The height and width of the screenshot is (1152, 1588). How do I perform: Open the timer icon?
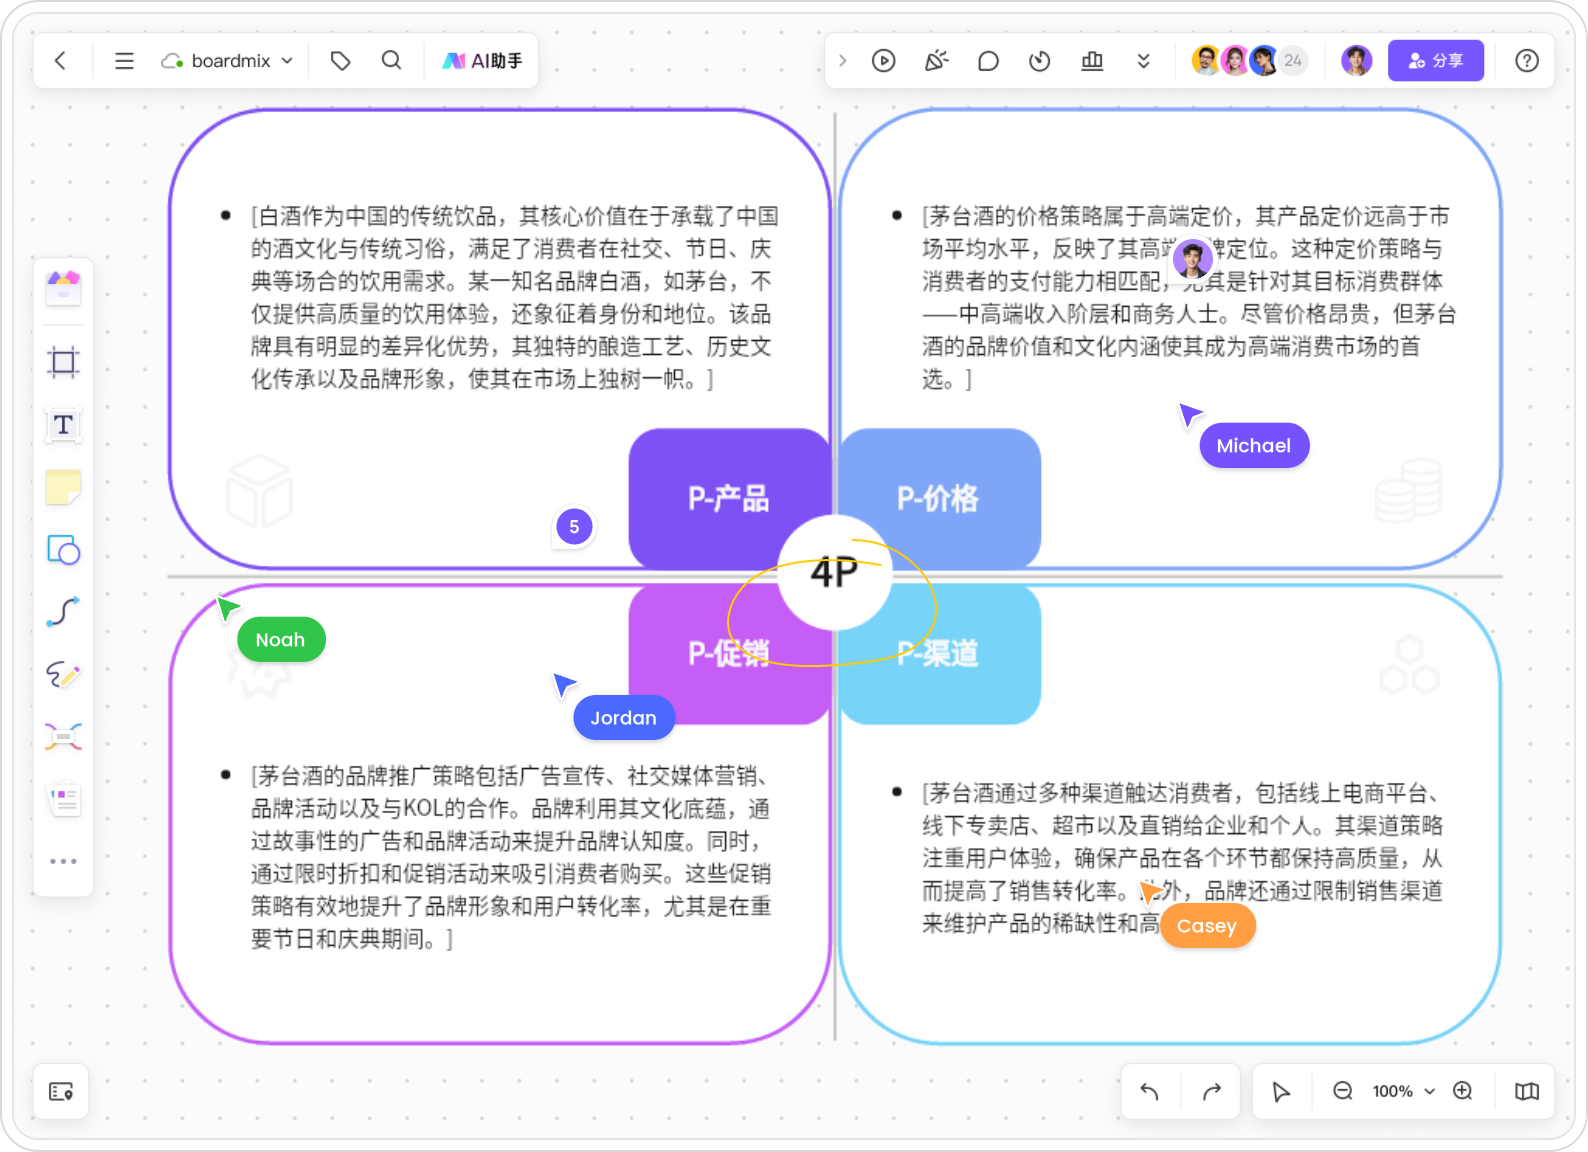[x=1040, y=61]
